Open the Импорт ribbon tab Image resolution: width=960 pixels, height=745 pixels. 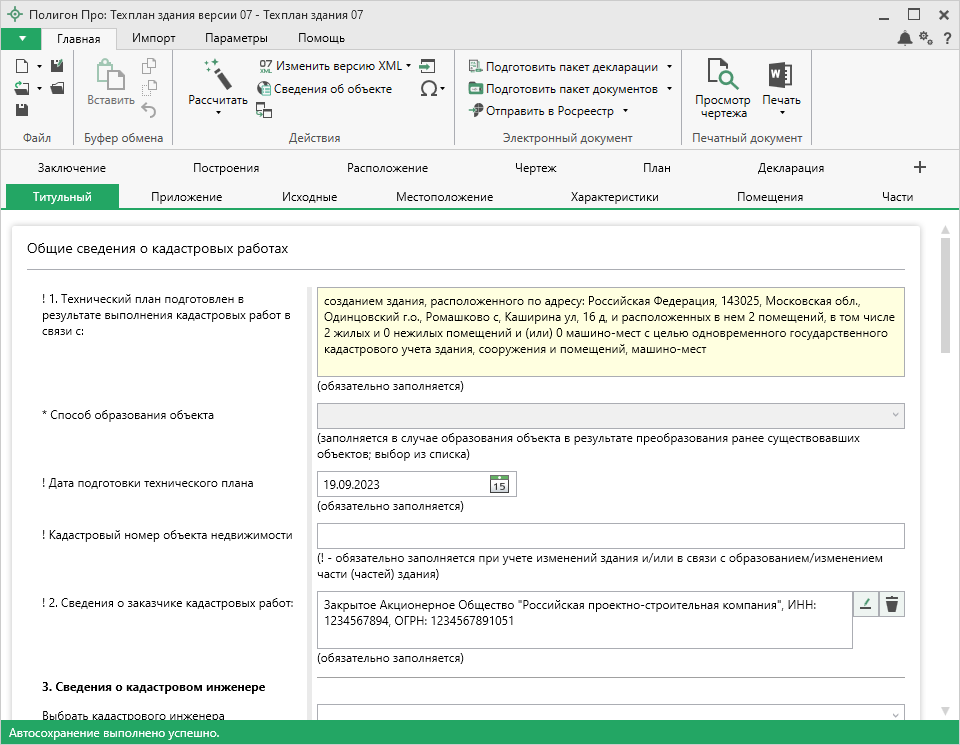pyautogui.click(x=153, y=38)
